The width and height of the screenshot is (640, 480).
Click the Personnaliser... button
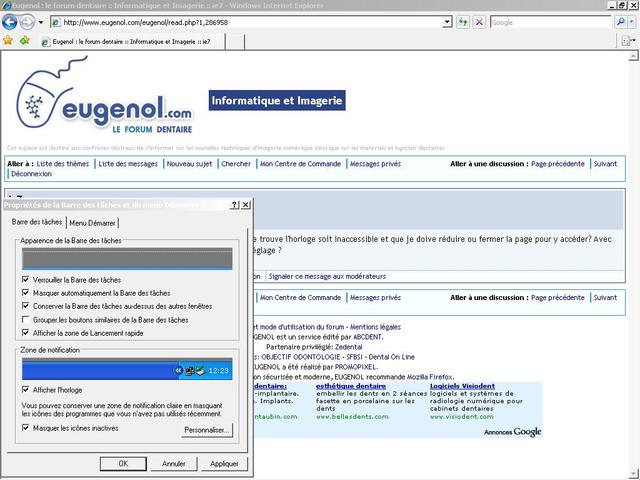(207, 430)
